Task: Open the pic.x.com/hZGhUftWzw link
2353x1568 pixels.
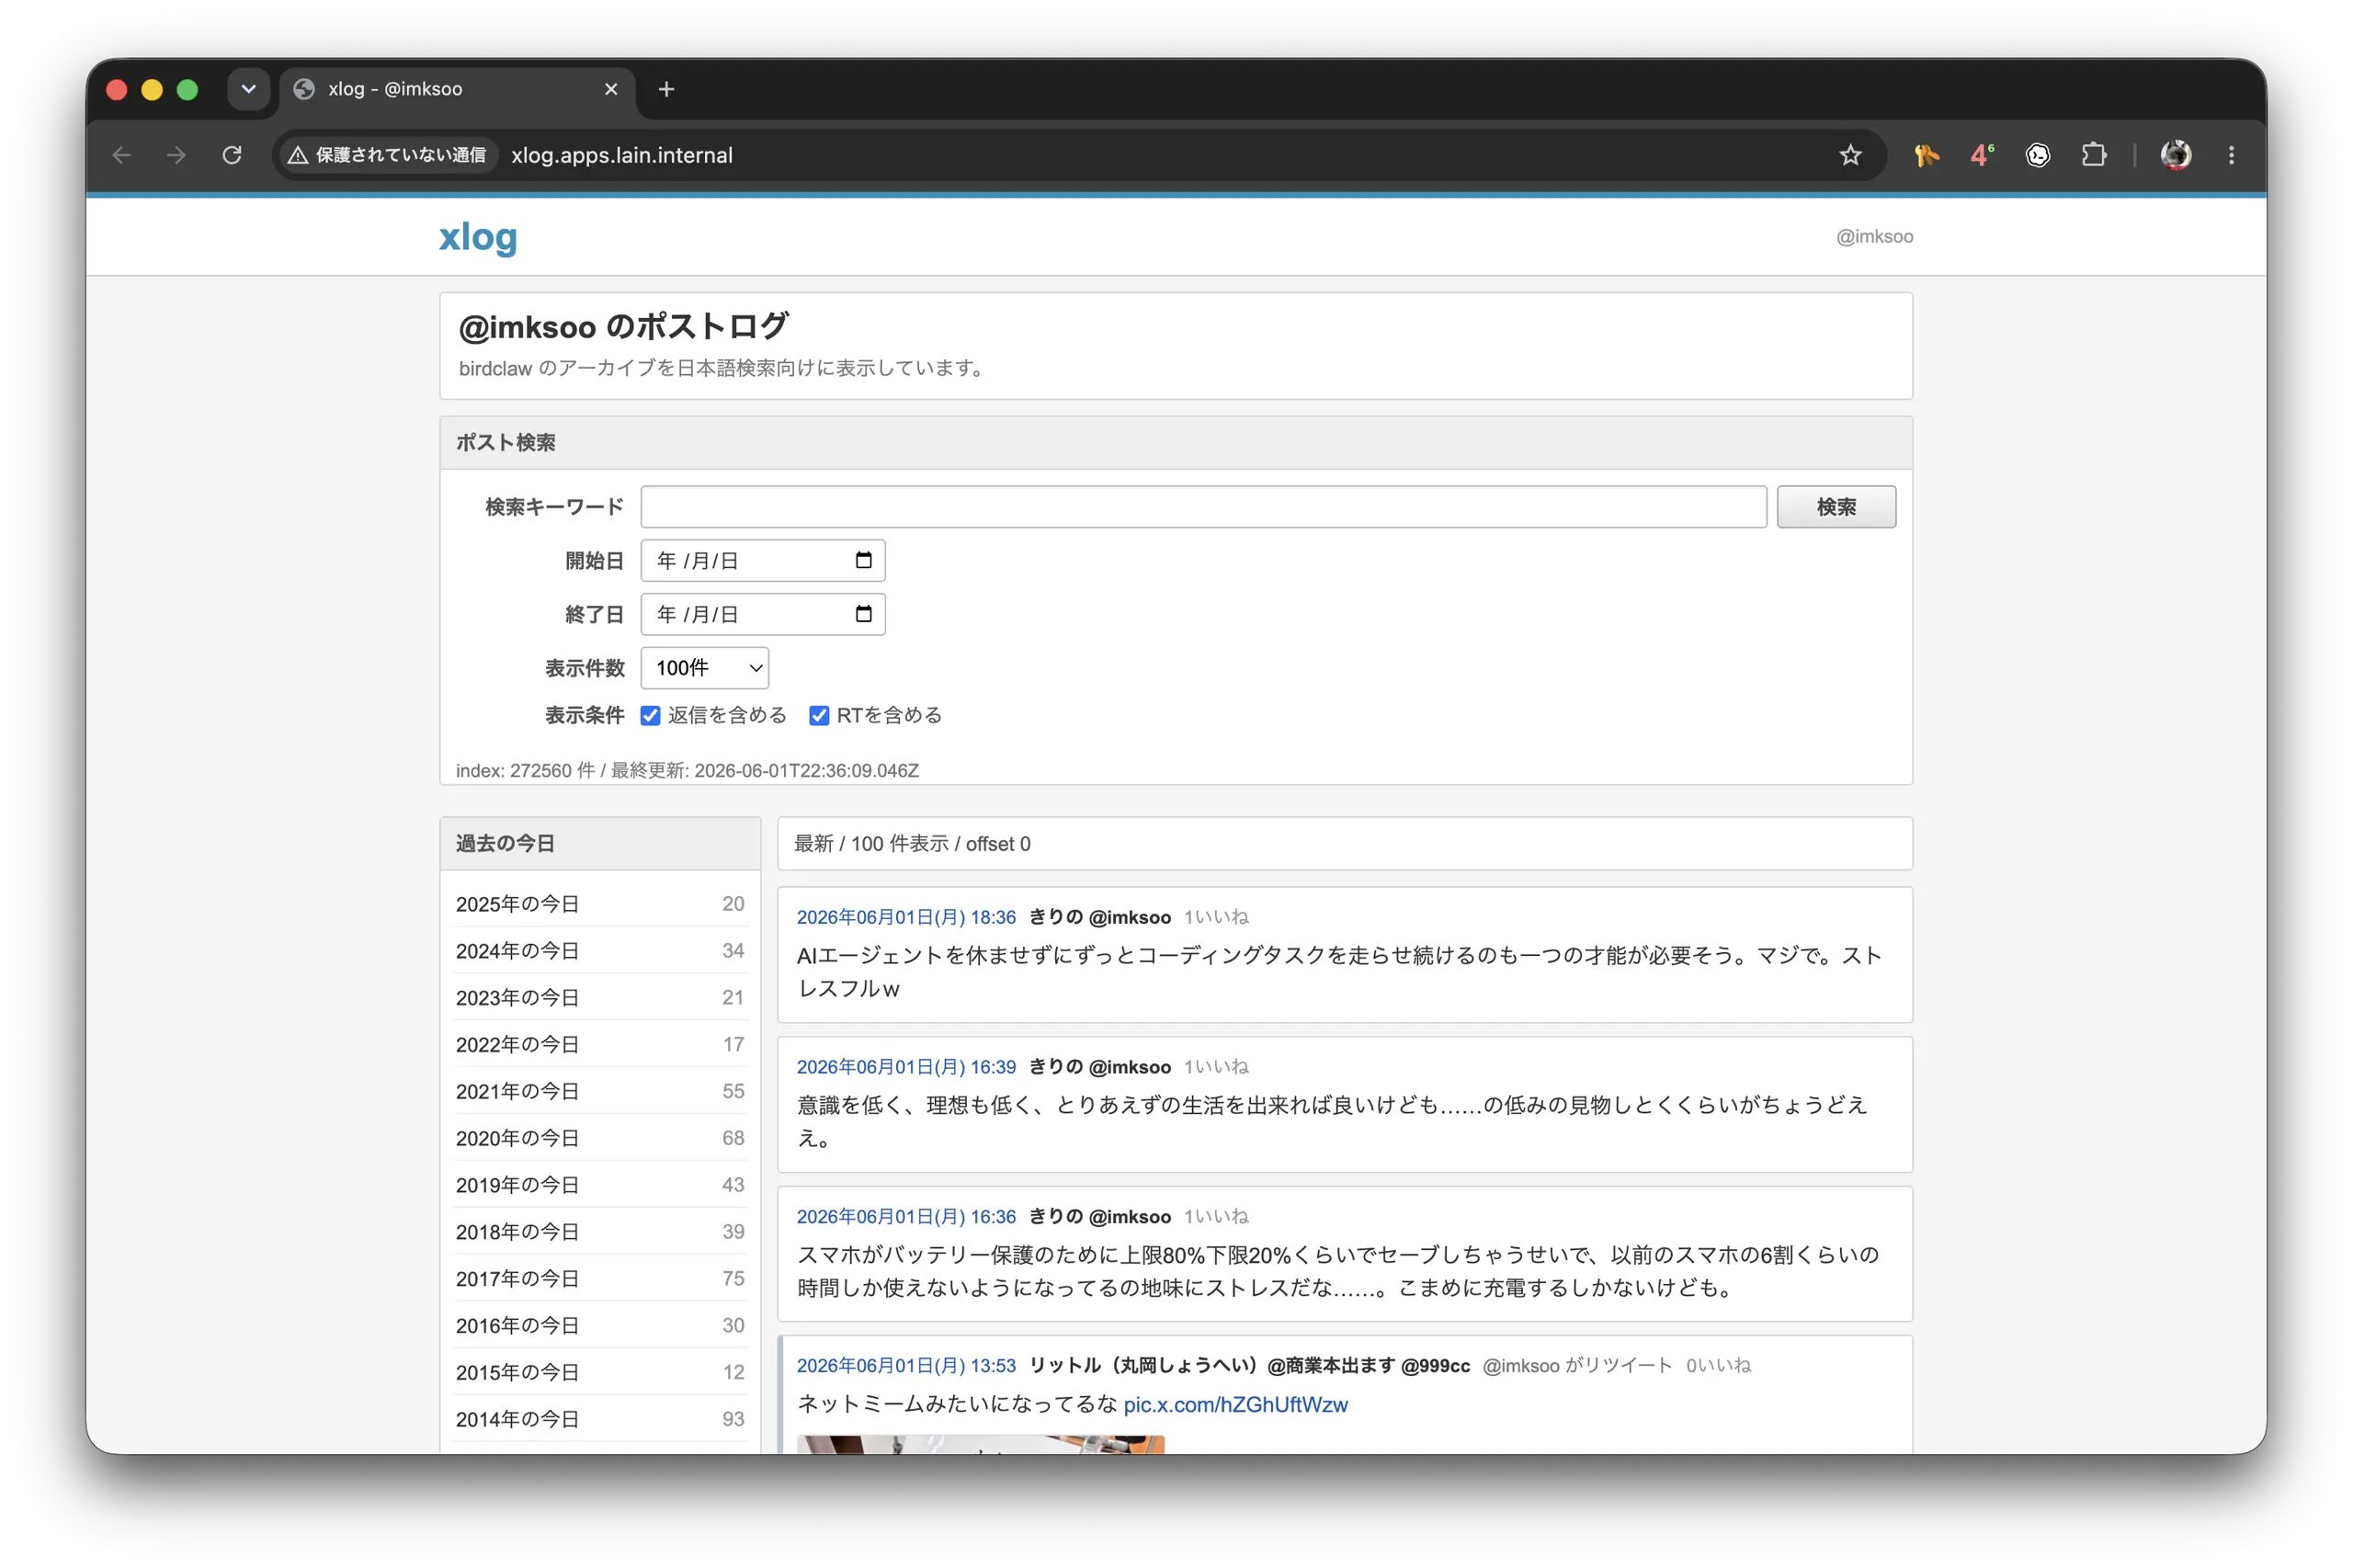Action: click(1235, 1405)
